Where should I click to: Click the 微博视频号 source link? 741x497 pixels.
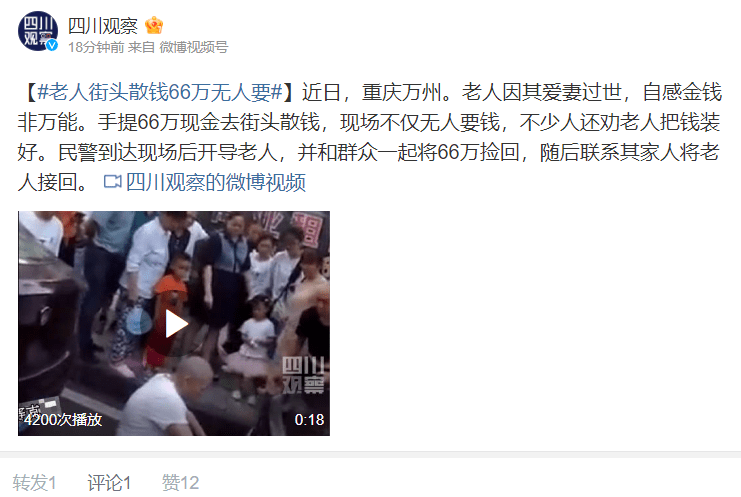194,47
